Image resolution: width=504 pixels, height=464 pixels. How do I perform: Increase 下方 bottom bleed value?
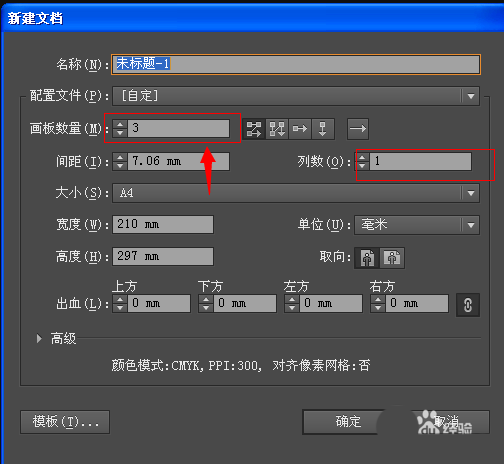click(206, 299)
